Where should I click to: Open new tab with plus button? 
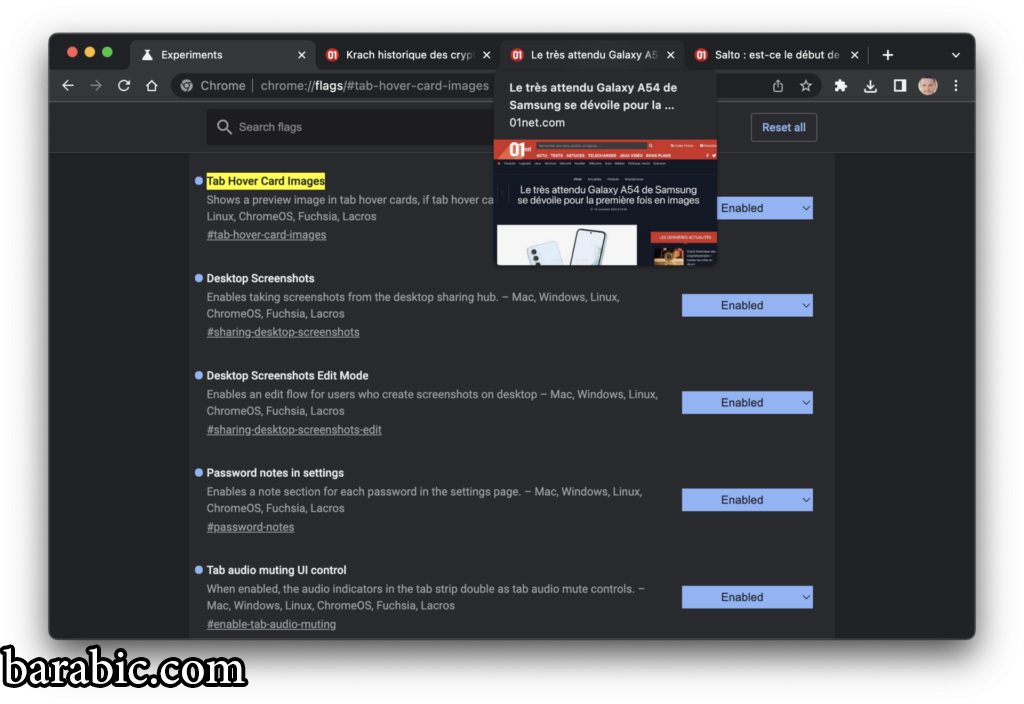[887, 55]
